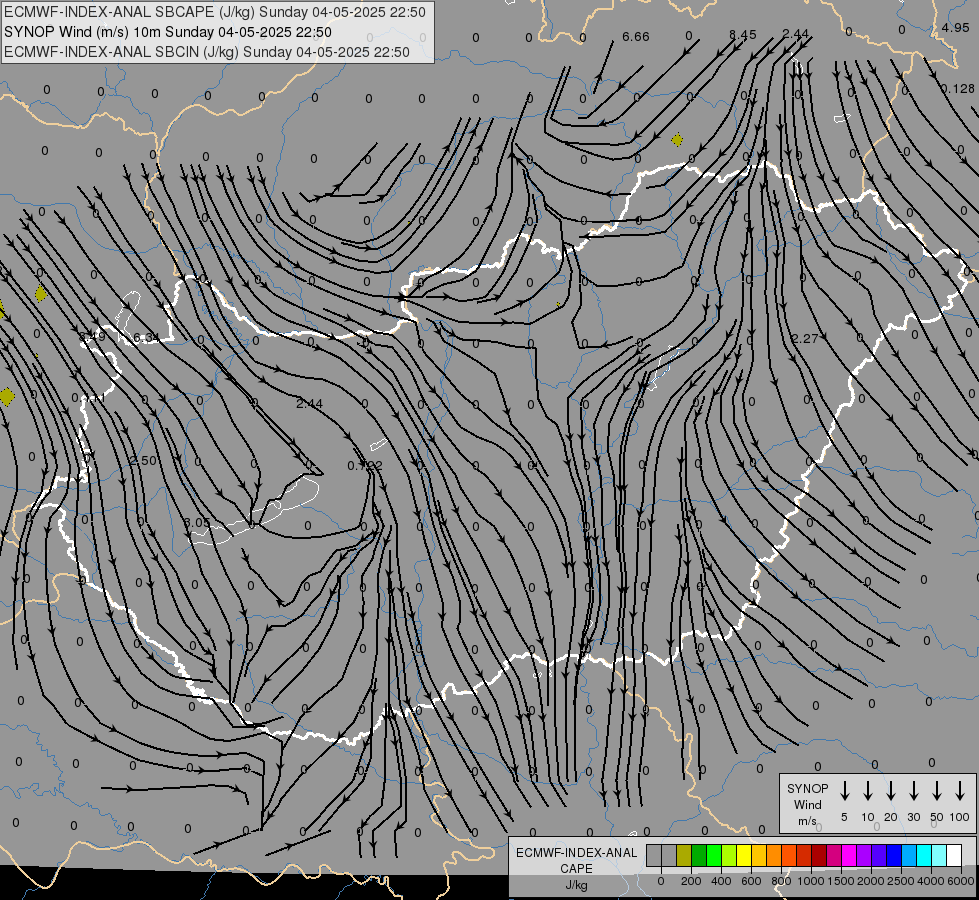Click the 'SYNOP Wind (m/s) 10m' title line
The image size is (979, 900).
[168, 32]
